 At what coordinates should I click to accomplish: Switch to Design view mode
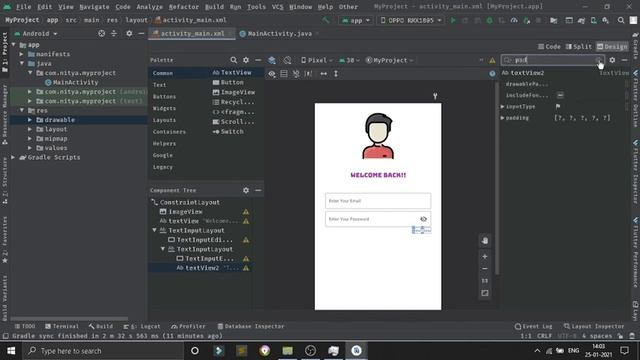[x=612, y=47]
